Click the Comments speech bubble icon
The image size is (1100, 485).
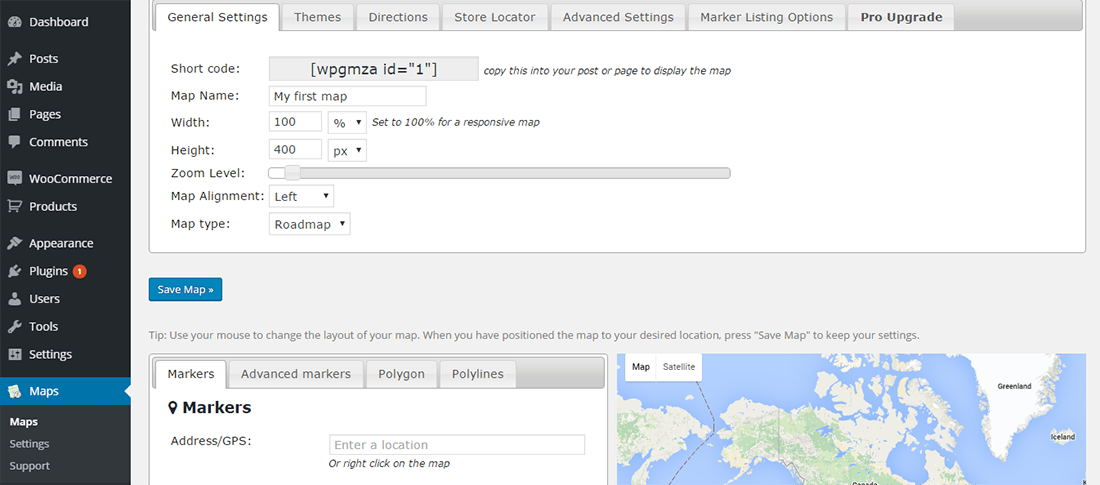point(14,142)
